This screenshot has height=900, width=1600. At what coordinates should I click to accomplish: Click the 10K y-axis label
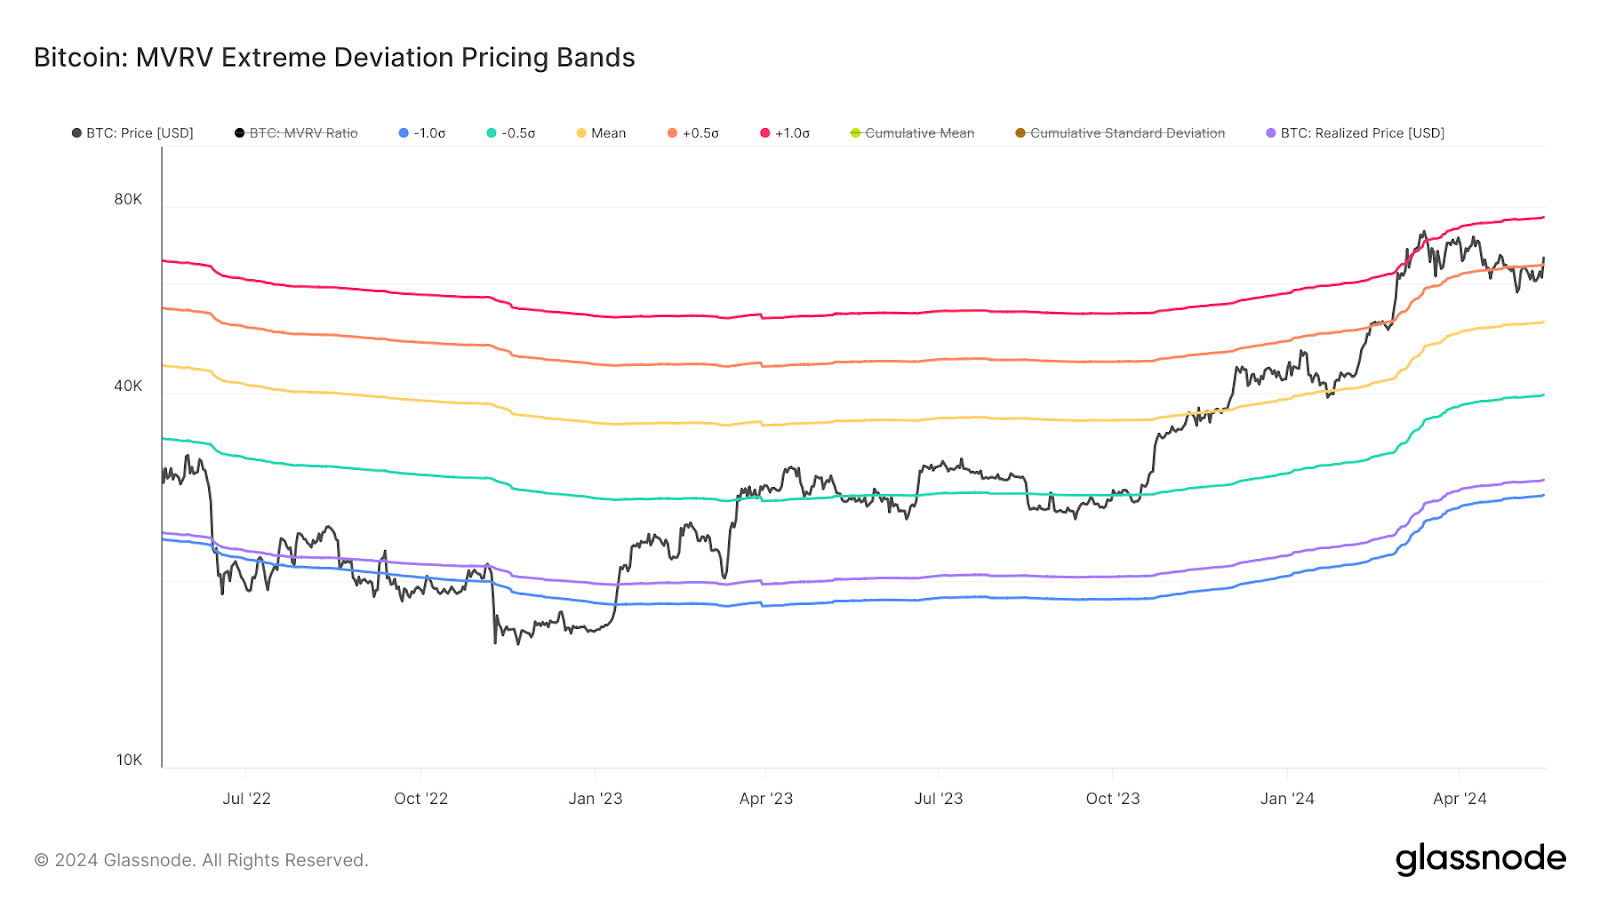point(129,760)
